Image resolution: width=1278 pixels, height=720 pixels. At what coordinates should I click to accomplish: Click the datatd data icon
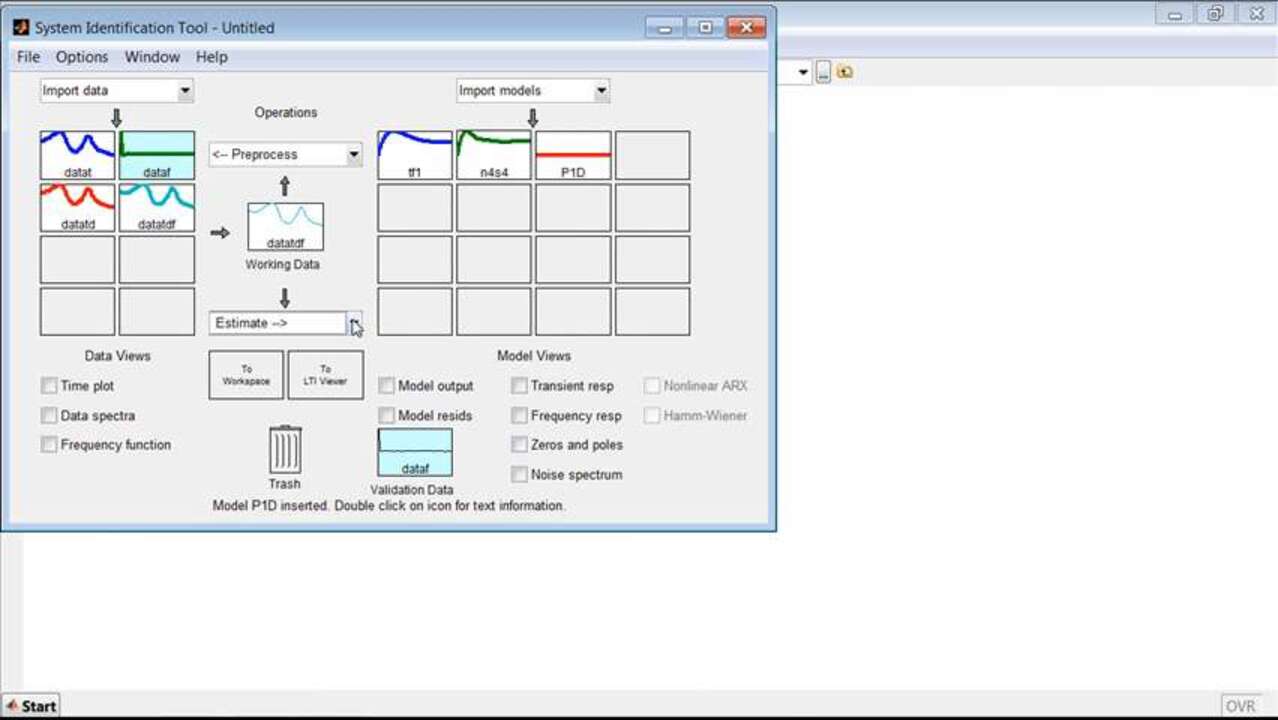click(77, 207)
